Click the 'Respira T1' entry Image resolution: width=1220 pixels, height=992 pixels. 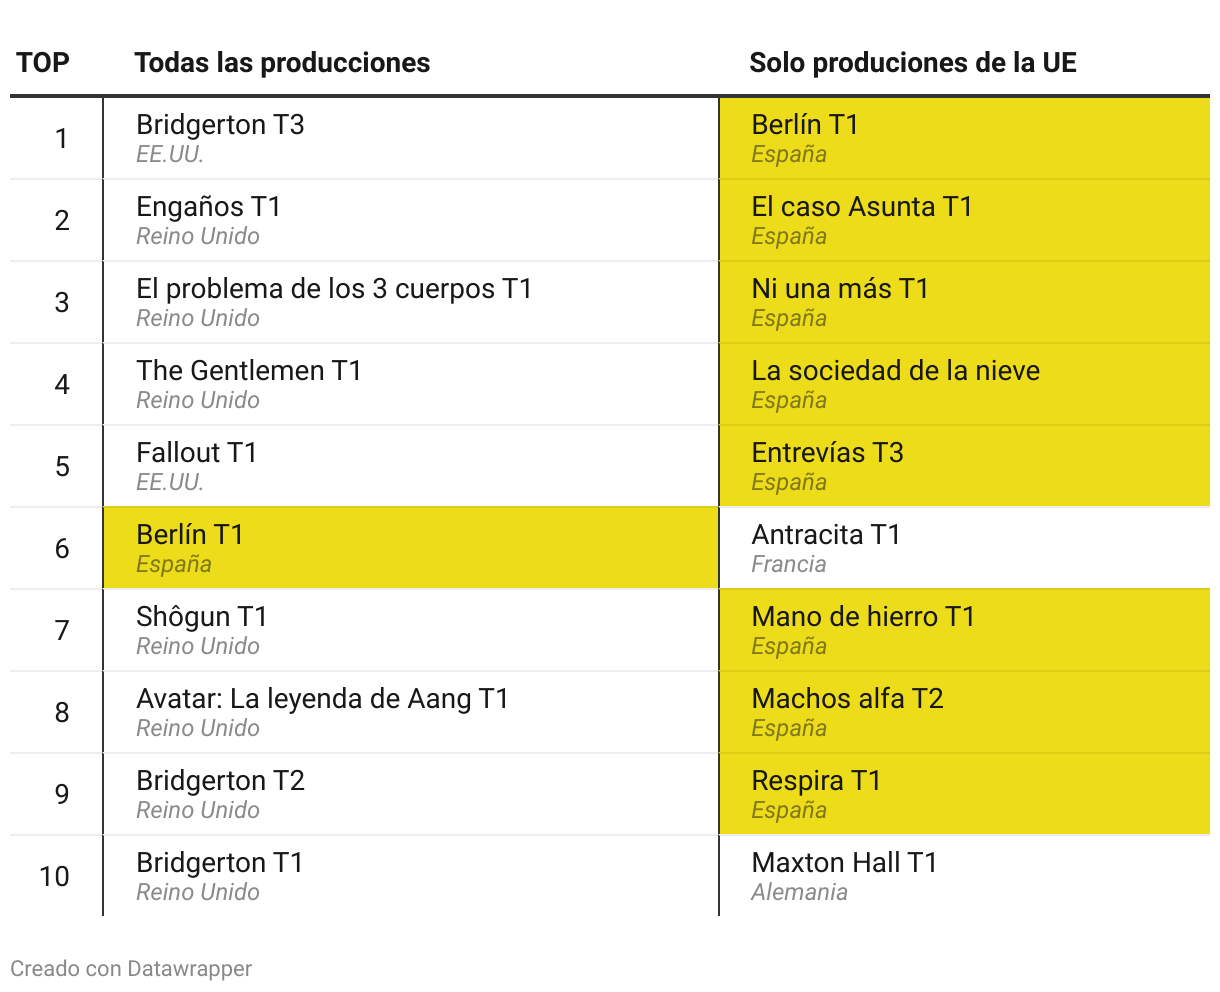816,781
